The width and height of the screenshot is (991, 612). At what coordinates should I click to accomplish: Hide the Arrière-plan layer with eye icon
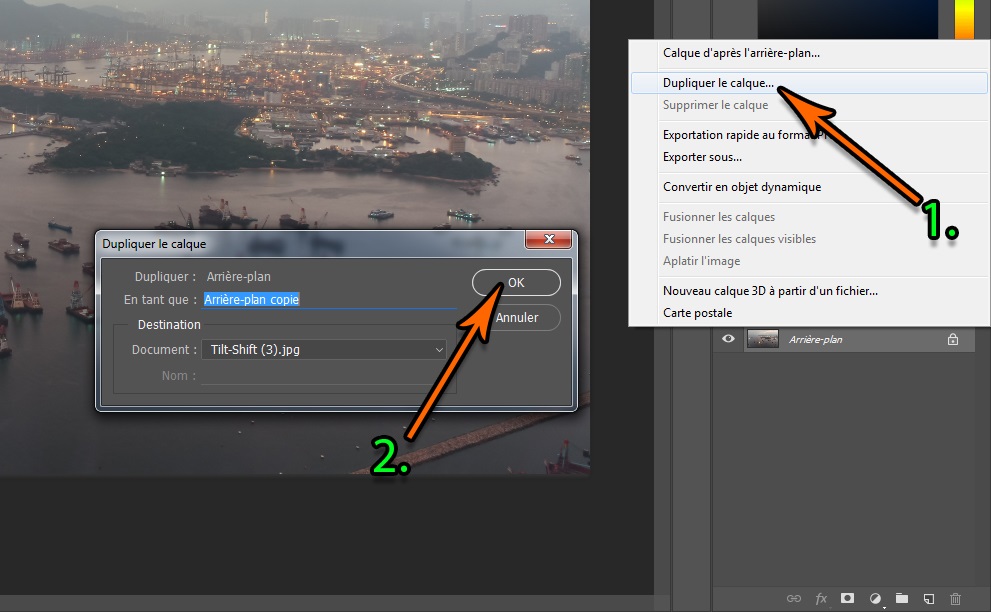click(x=729, y=339)
